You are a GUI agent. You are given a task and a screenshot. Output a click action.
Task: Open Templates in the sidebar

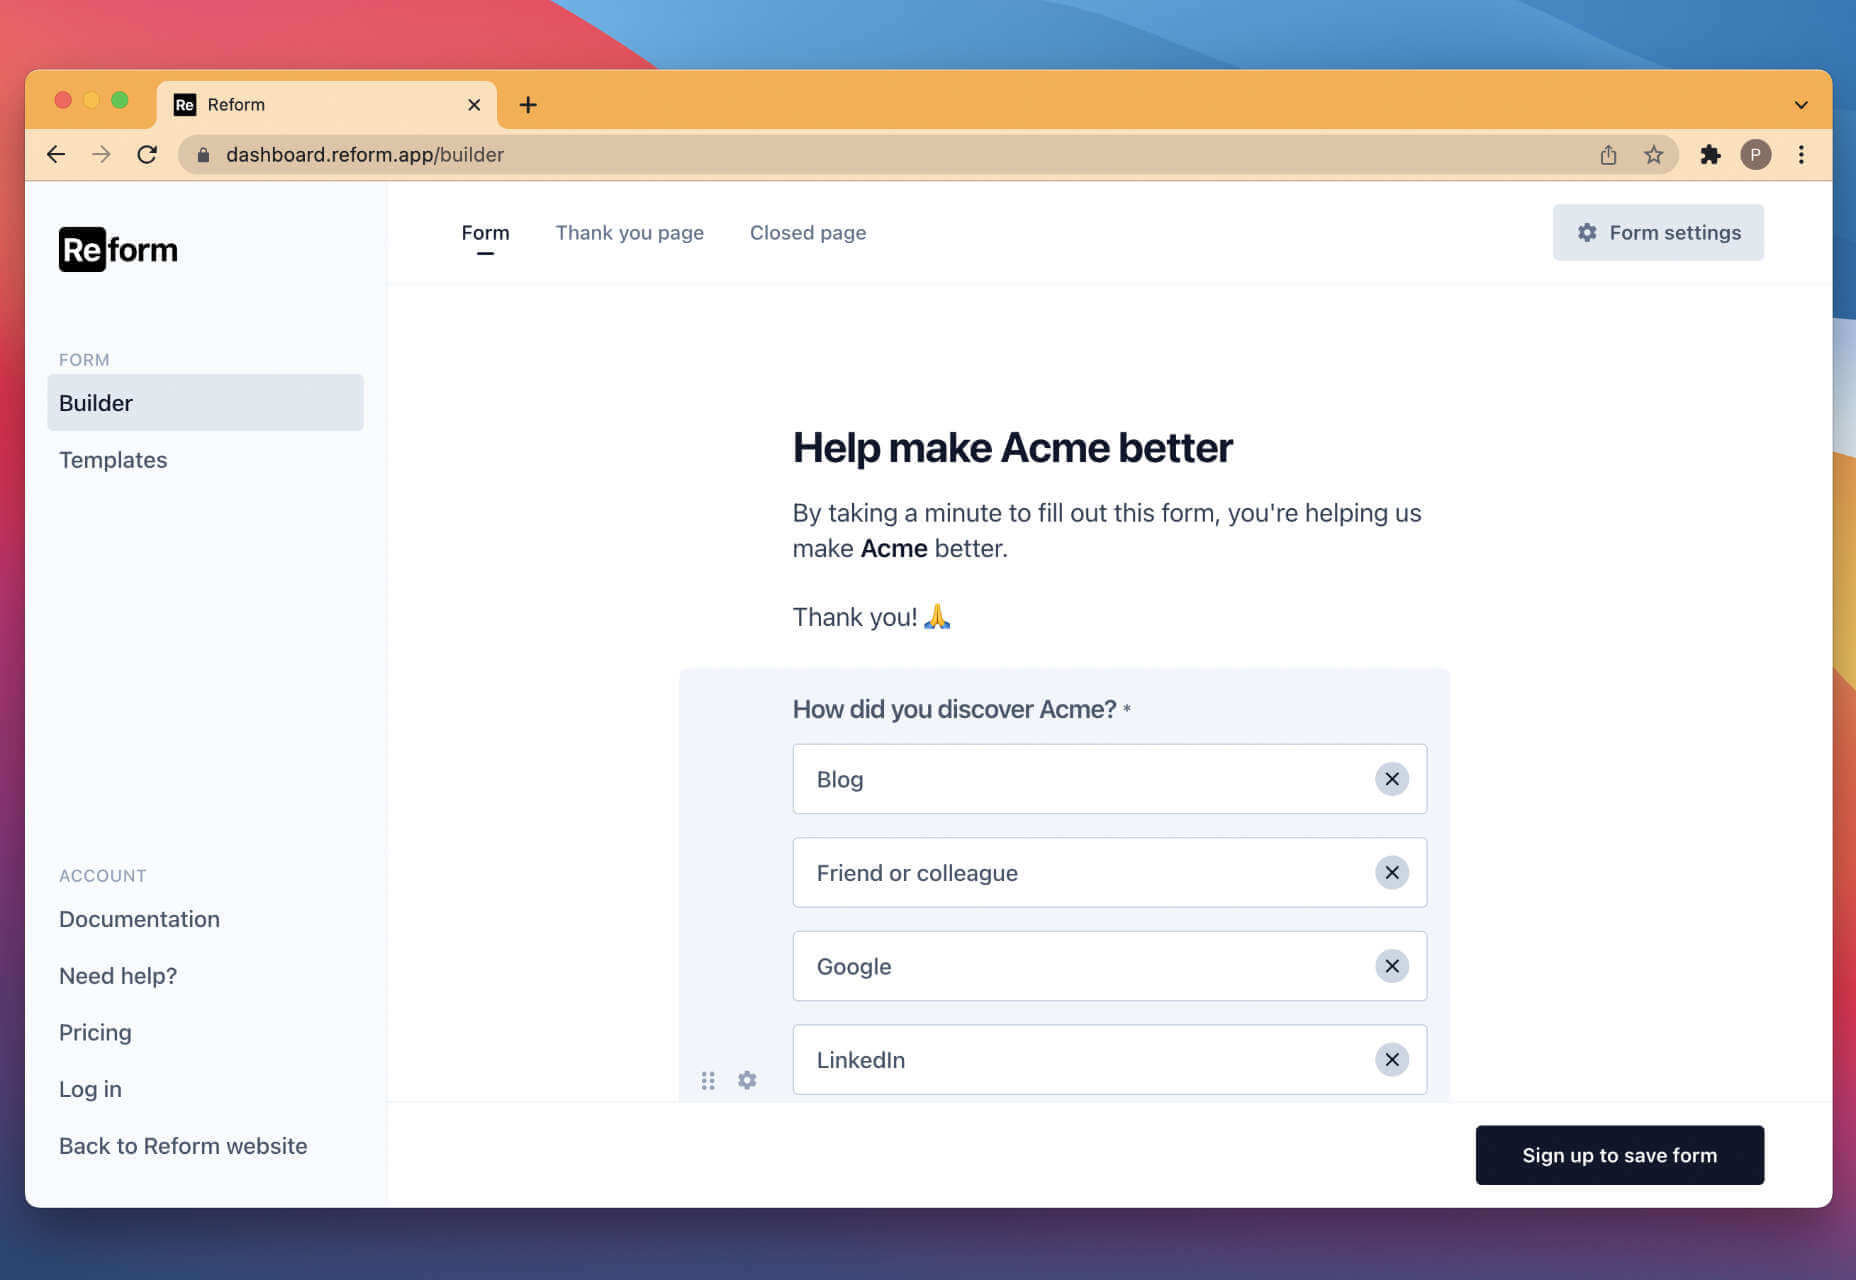(113, 460)
